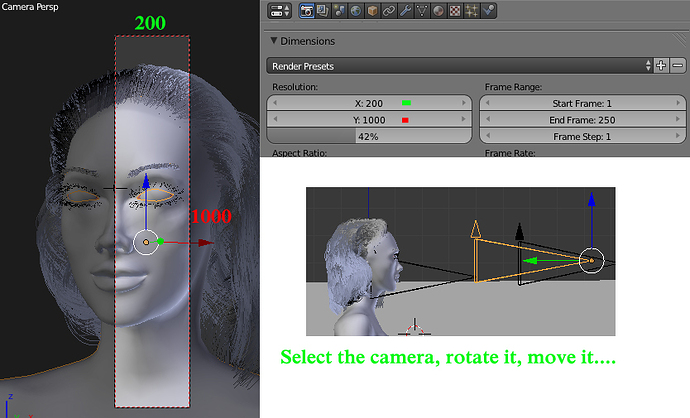Click the Camera Persp view label

(x=30, y=7)
